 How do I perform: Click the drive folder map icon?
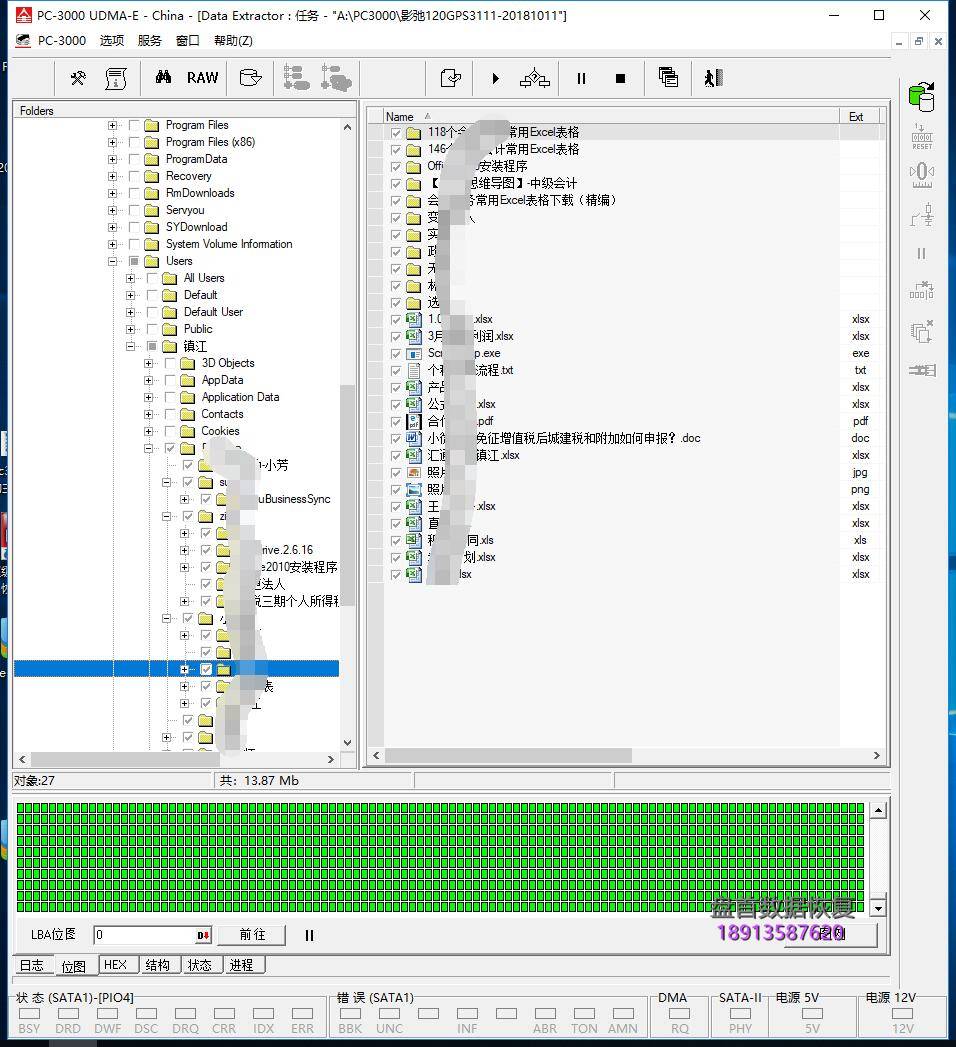pyautogui.click(x=250, y=77)
